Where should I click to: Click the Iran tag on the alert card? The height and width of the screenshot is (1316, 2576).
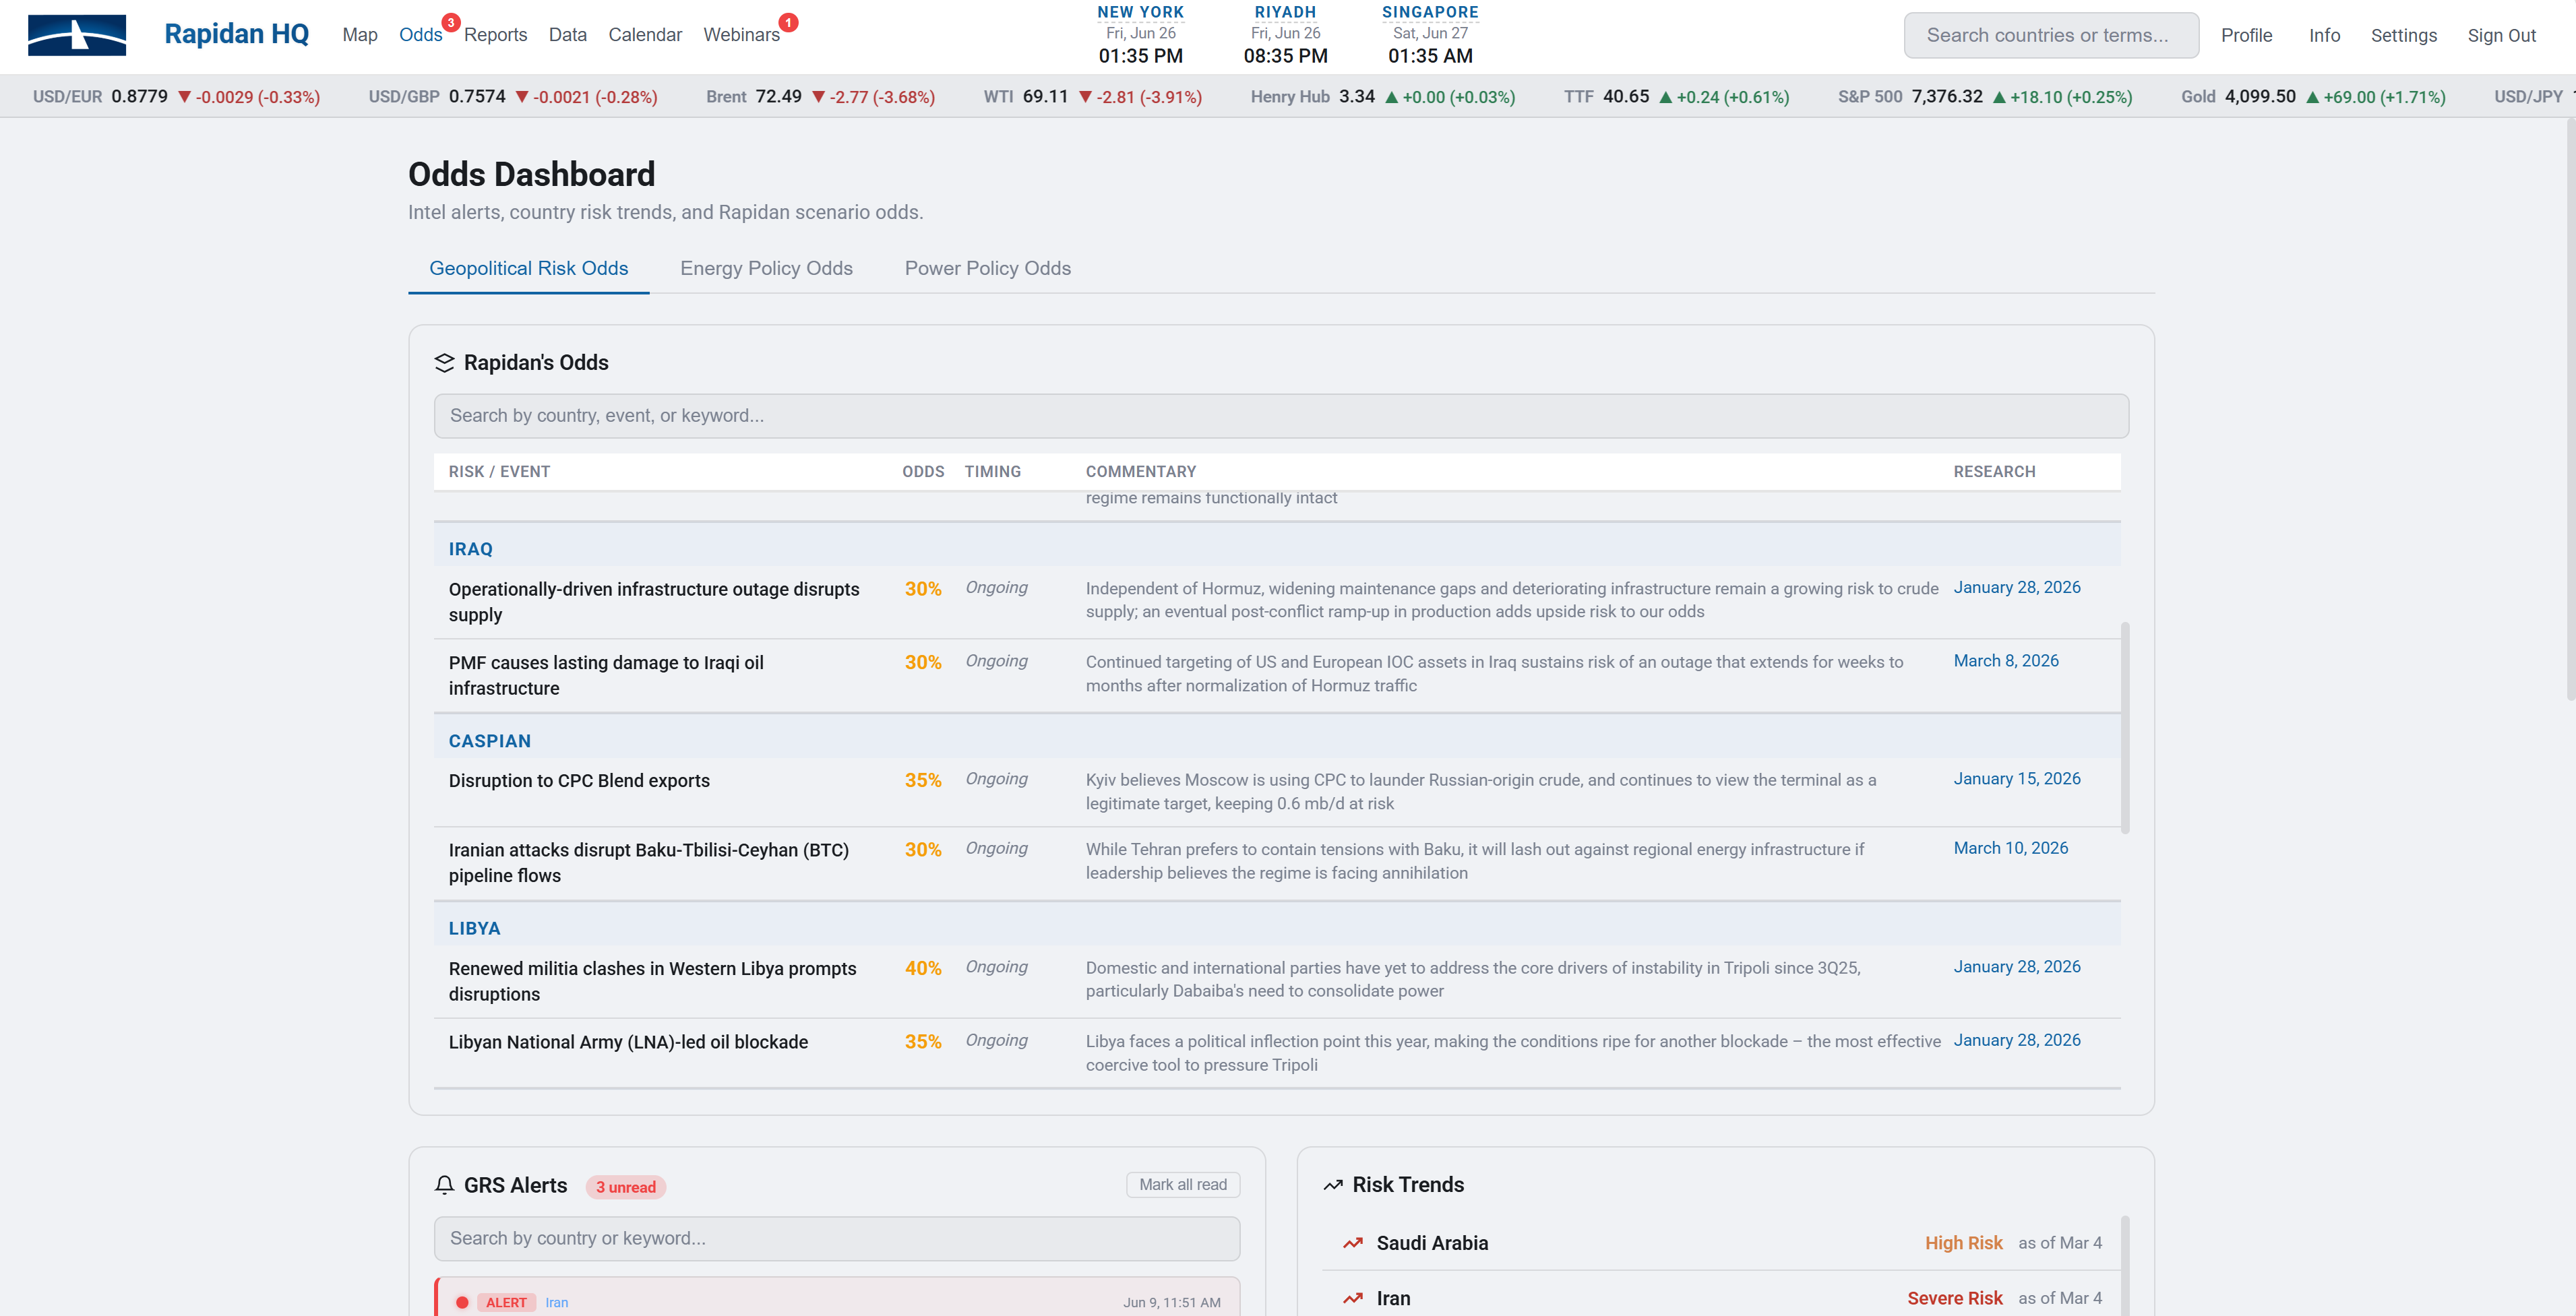557,1302
